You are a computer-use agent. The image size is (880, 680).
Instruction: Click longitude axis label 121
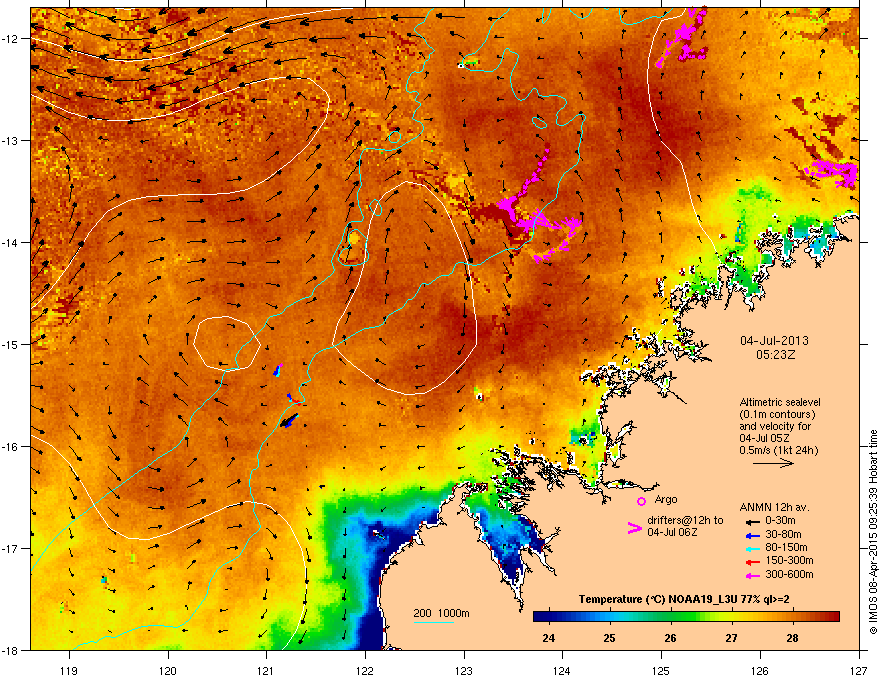(266, 670)
